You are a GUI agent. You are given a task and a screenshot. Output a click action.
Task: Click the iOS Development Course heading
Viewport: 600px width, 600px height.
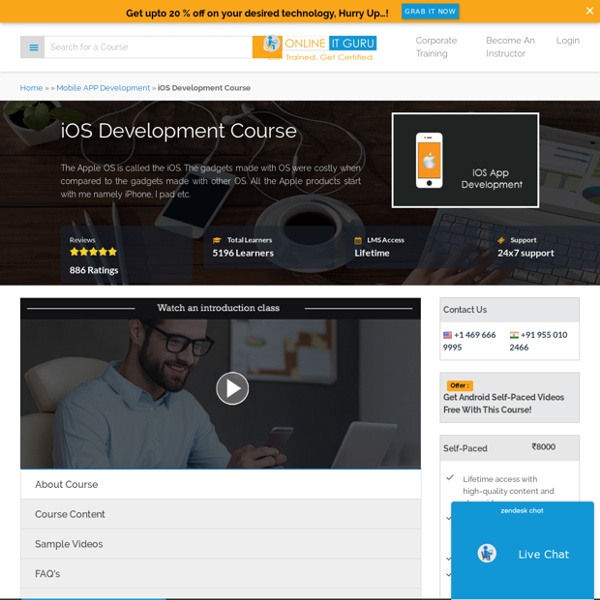[179, 131]
